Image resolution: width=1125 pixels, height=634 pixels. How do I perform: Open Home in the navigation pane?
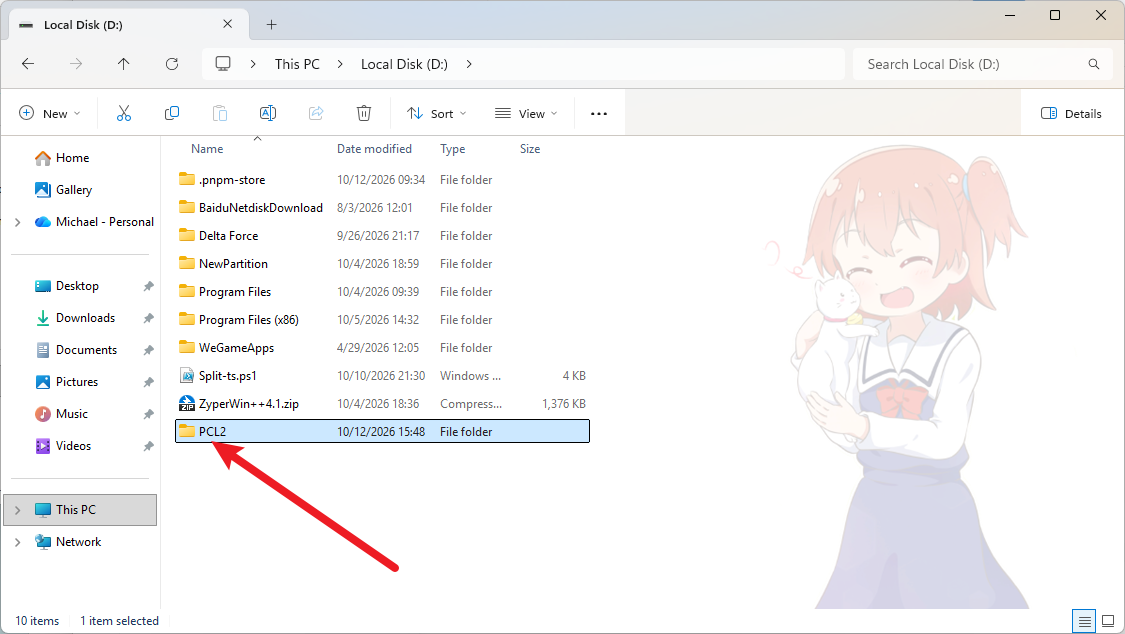click(x=72, y=158)
